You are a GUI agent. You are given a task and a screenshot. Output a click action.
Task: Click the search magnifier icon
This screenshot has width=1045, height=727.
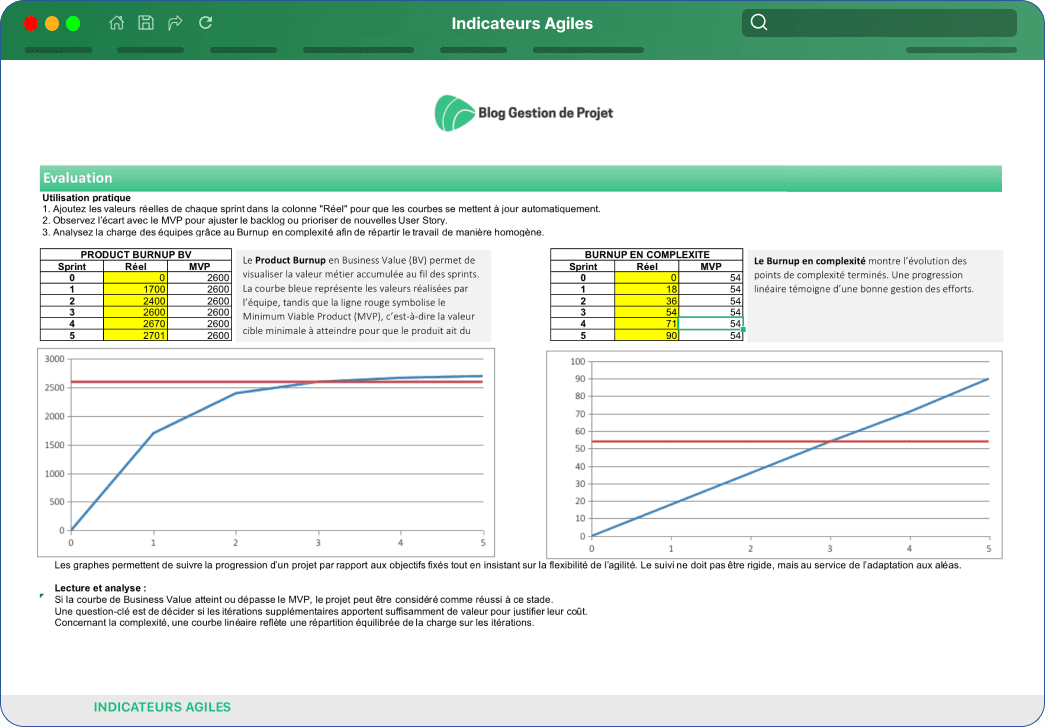tap(758, 23)
